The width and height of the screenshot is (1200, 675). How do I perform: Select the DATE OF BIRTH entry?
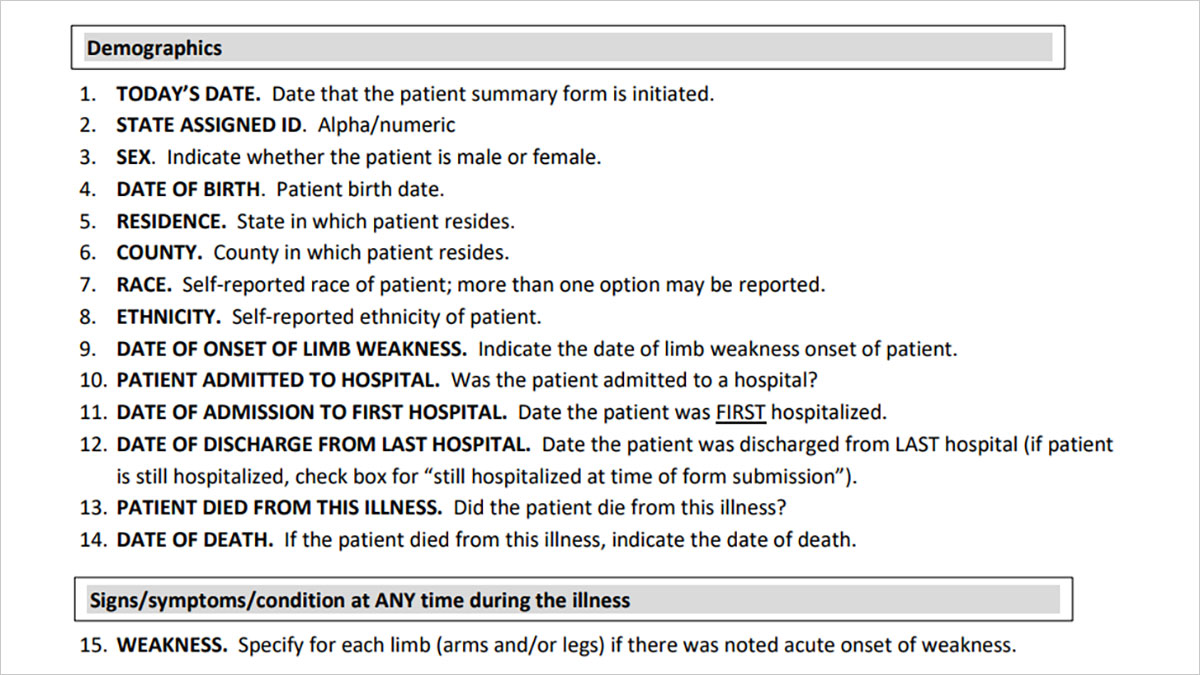click(280, 189)
